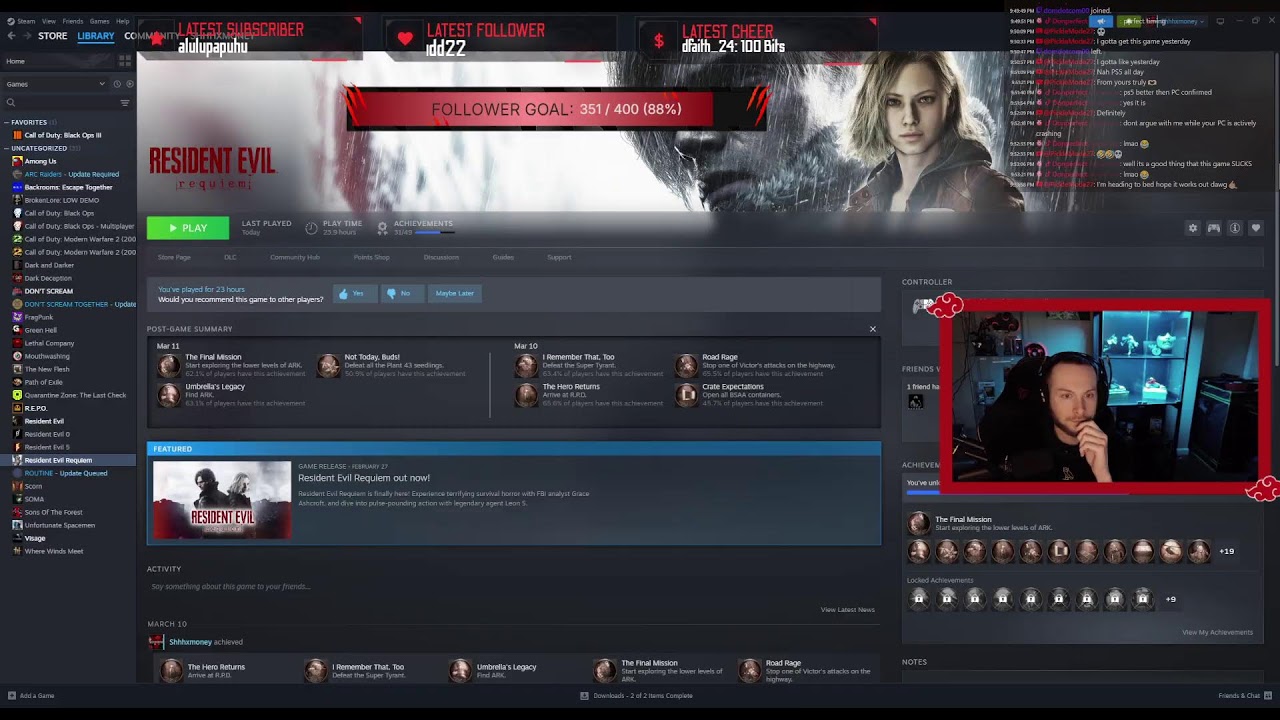The height and width of the screenshot is (720, 1280).
Task: Open the Store Page link
Action: point(174,257)
